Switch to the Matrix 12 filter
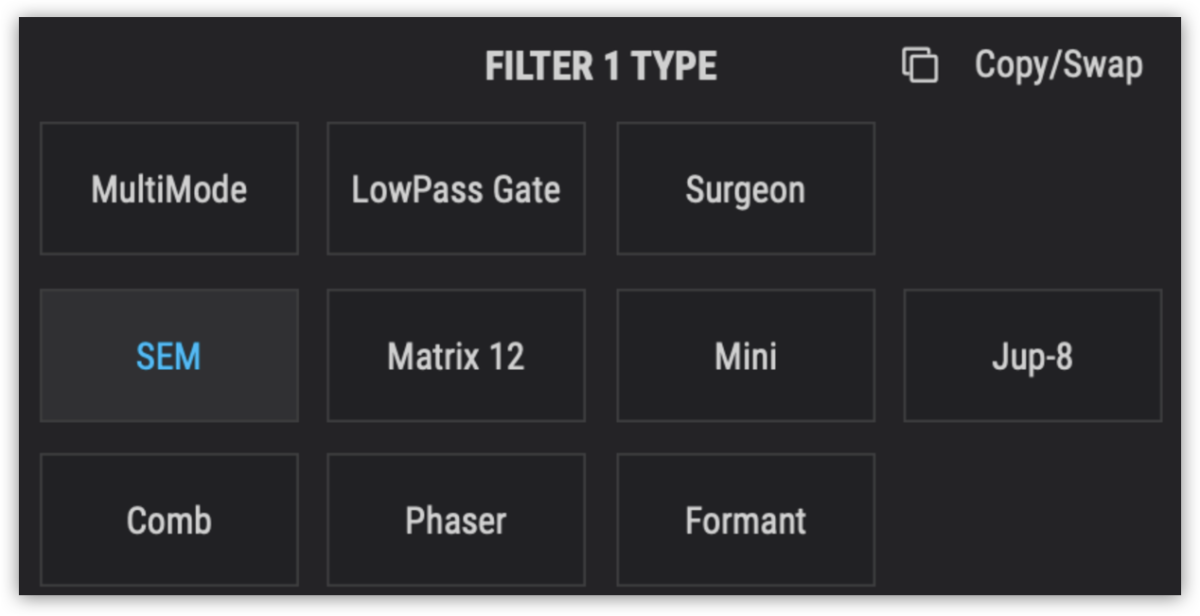The image size is (1200, 616). tap(455, 355)
